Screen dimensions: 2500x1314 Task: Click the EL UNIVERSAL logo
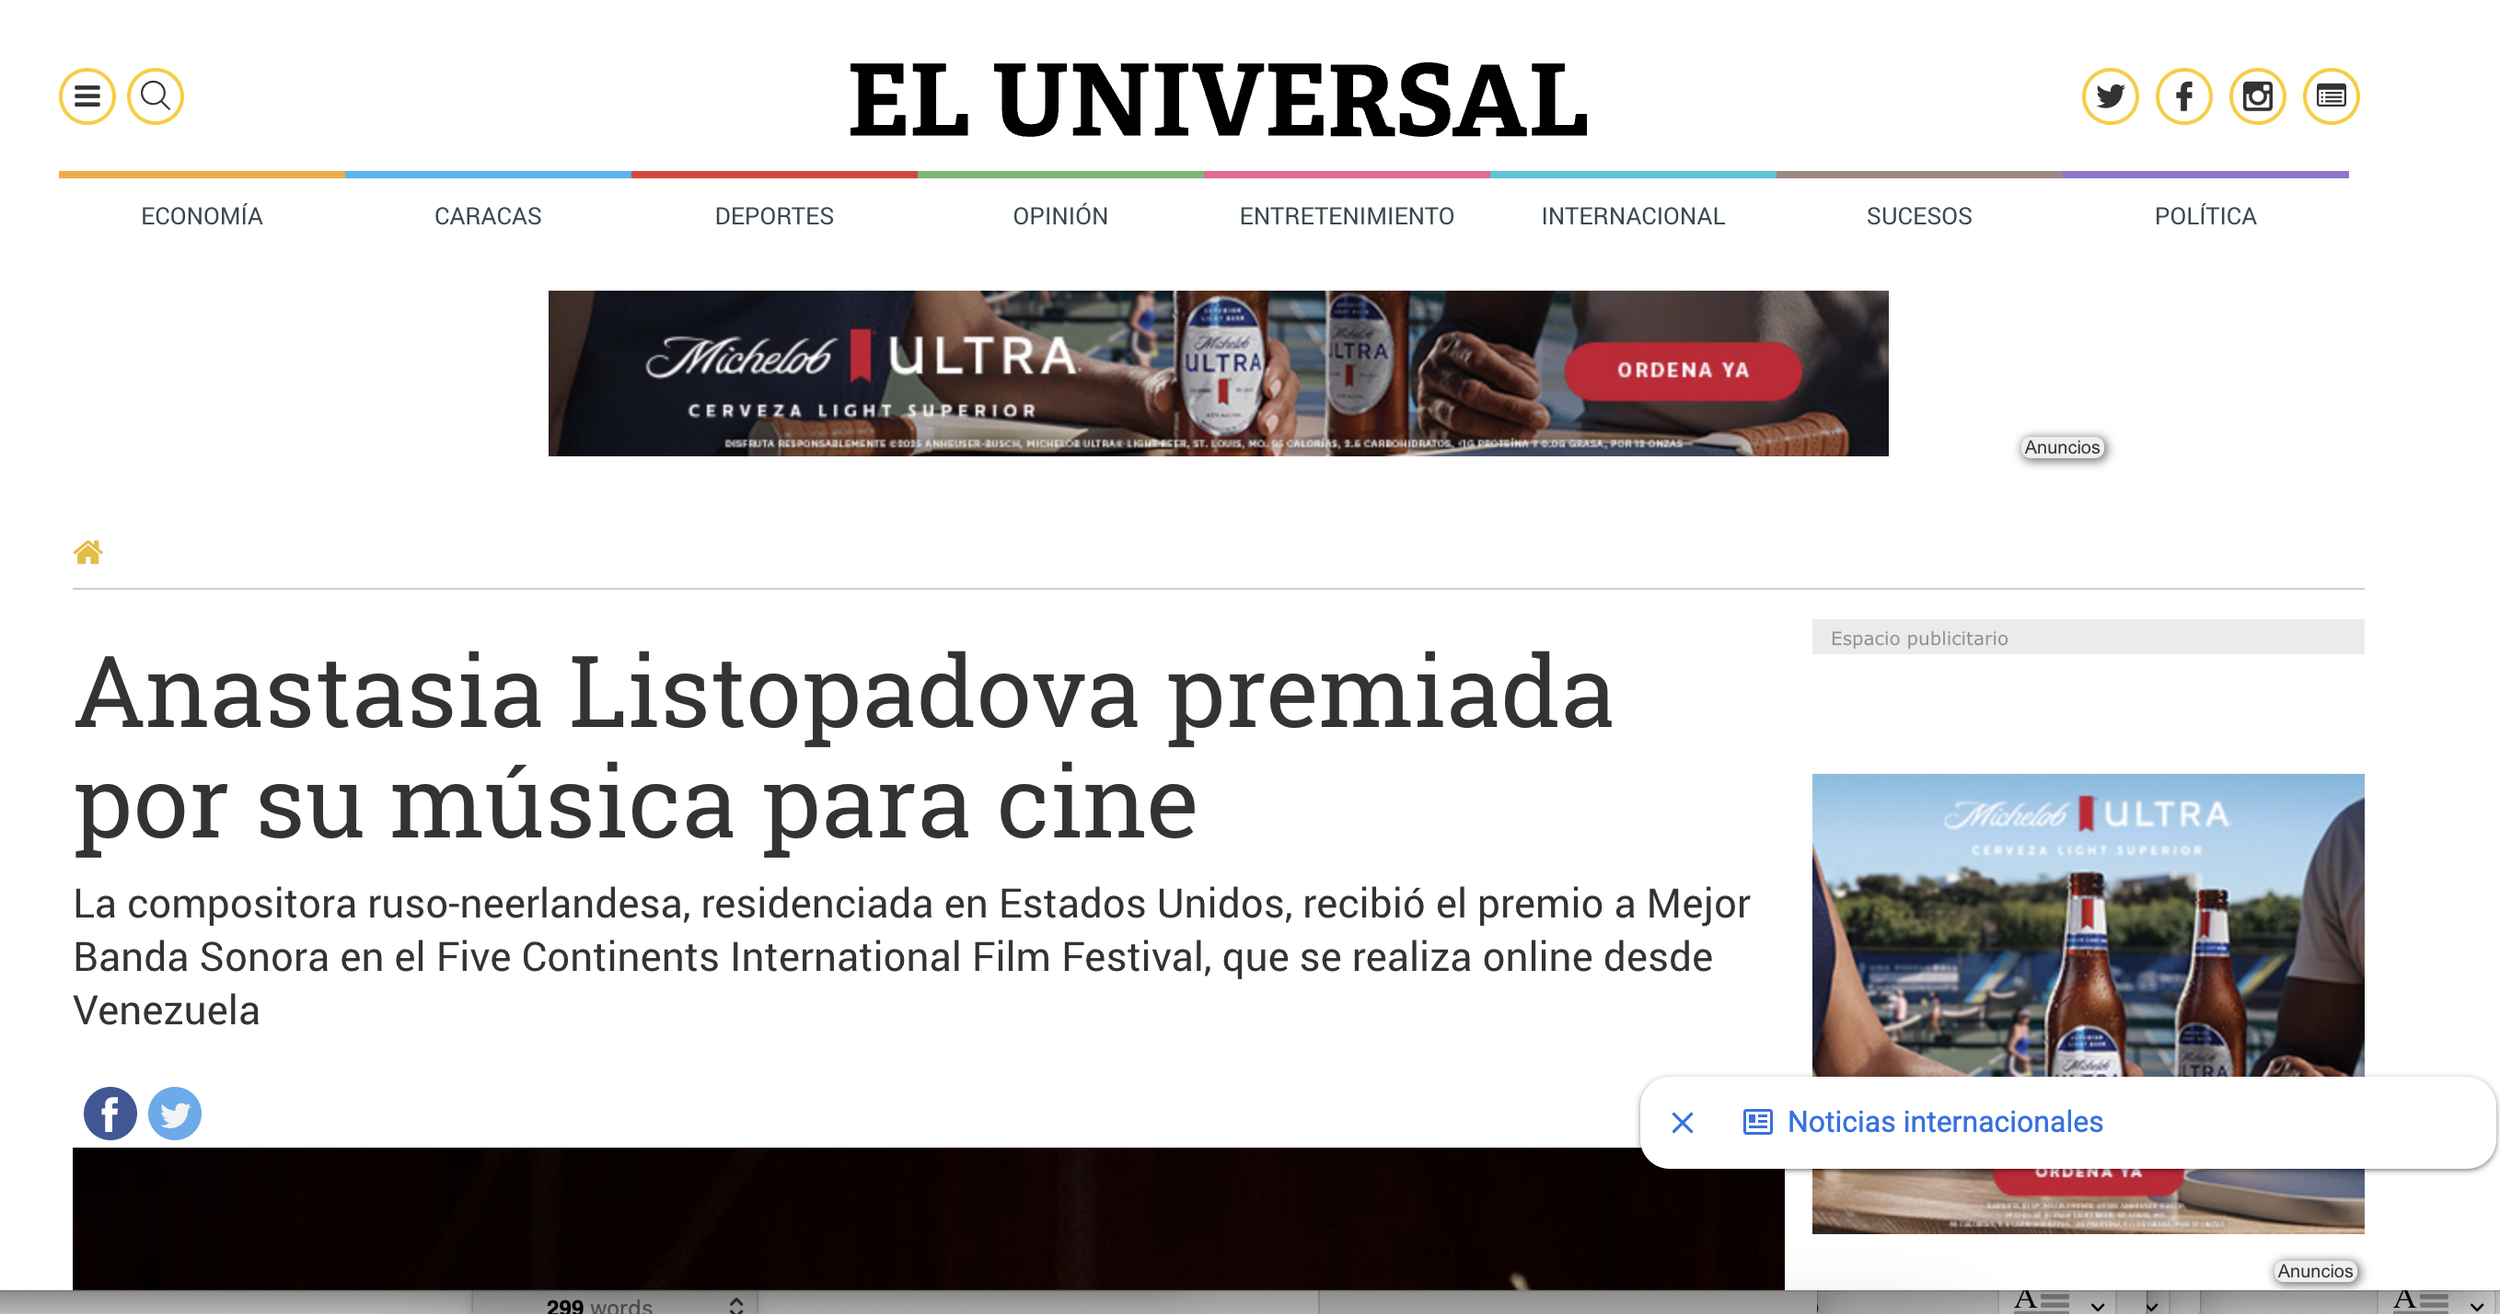coord(1218,99)
